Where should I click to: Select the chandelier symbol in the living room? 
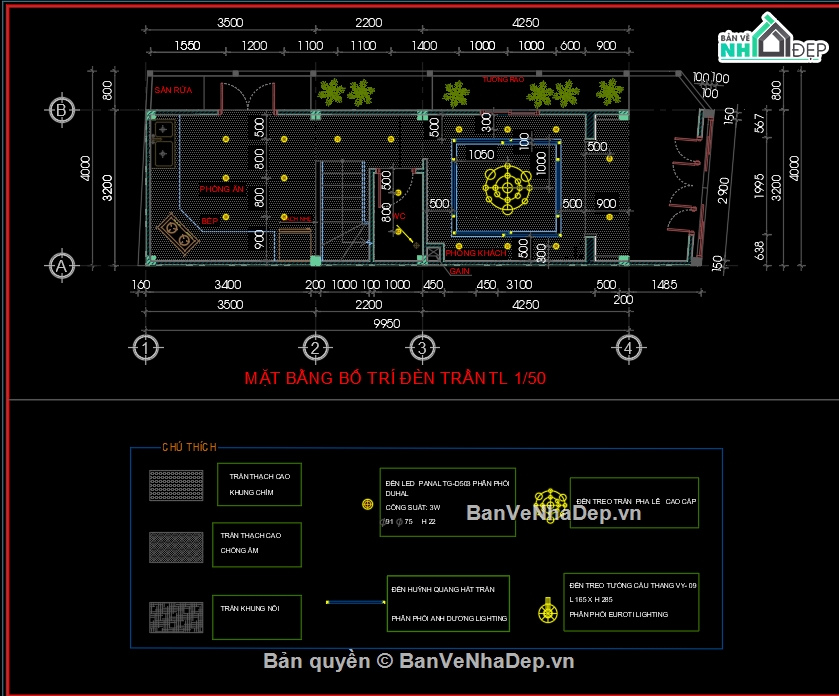pos(507,186)
